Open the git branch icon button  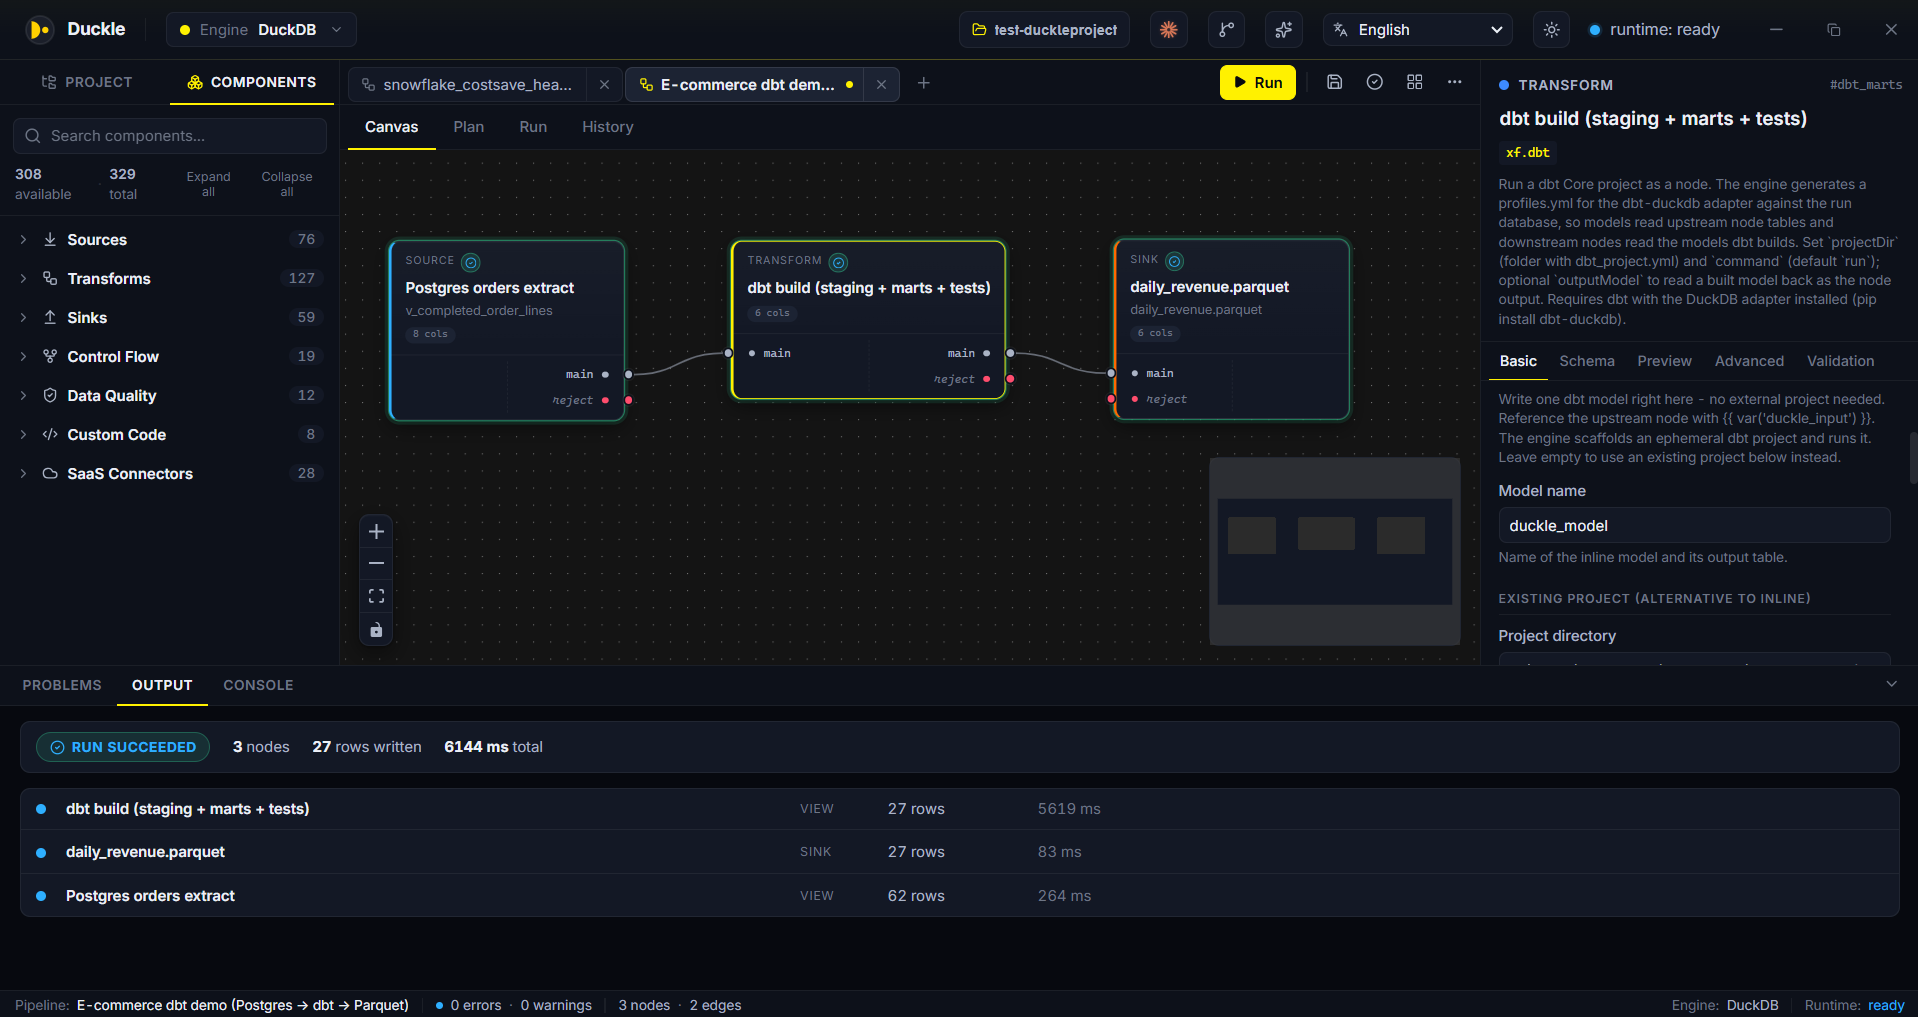[1226, 30]
